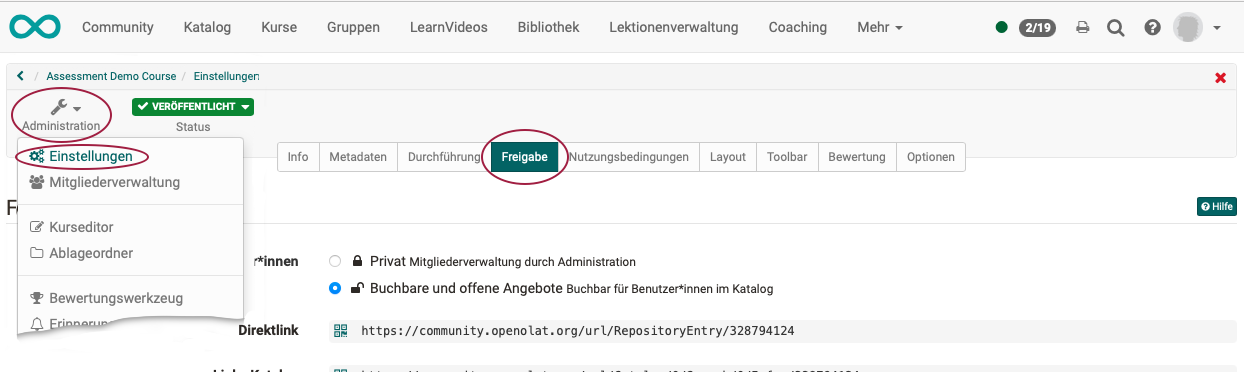Image resolution: width=1244 pixels, height=372 pixels.
Task: Open the Veröffentlicht status dropdown
Action: pyautogui.click(x=193, y=106)
